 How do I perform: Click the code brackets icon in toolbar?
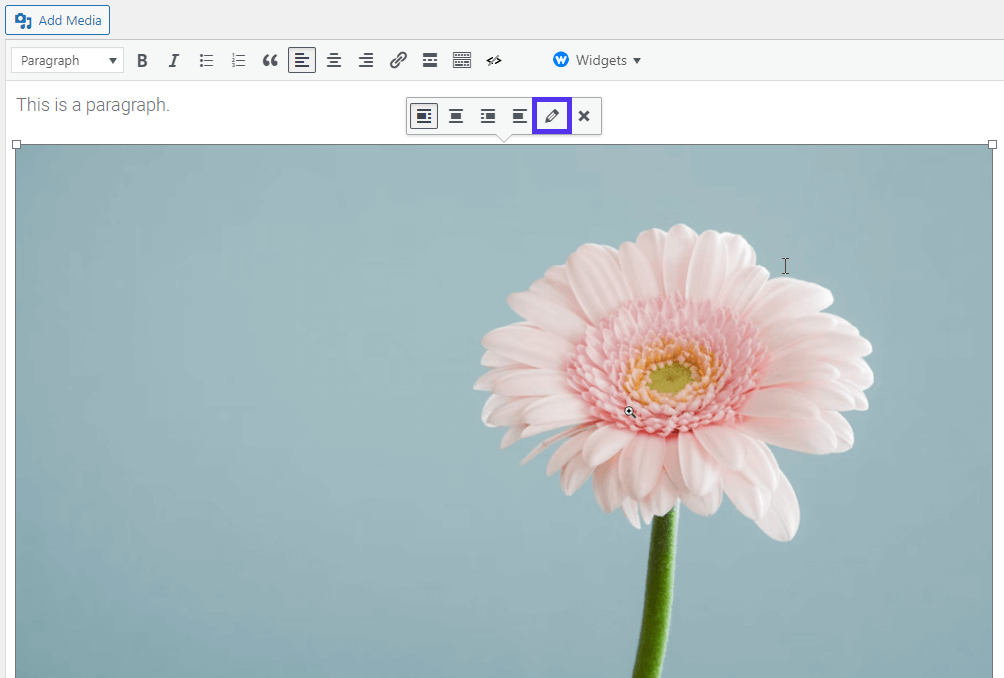coord(494,60)
